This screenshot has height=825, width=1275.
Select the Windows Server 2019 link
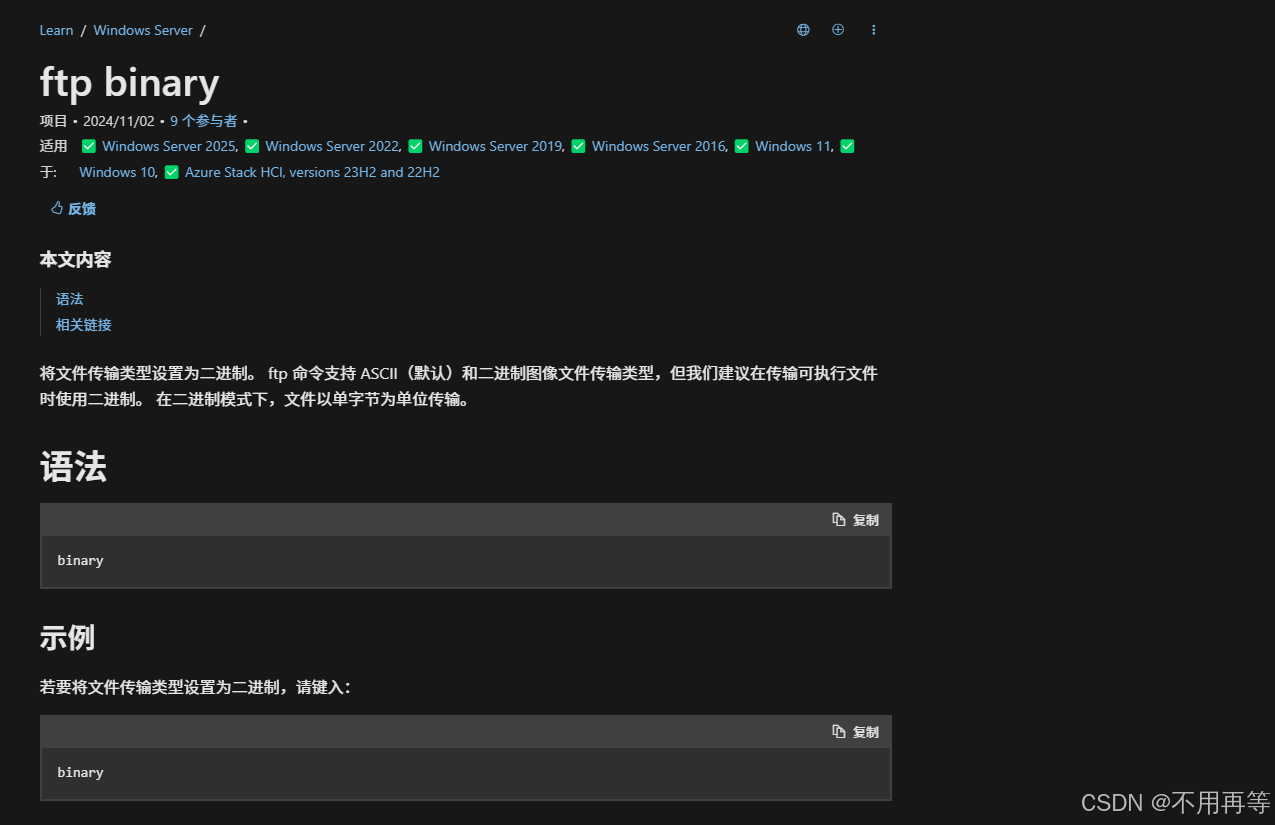tap(495, 146)
